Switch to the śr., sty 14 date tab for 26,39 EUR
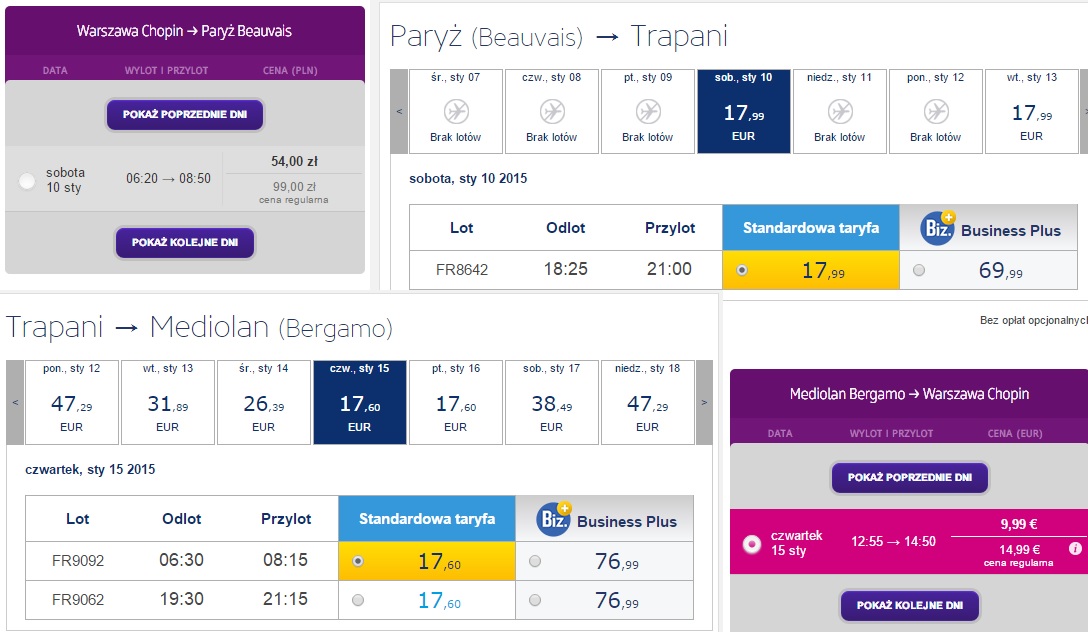 [264, 402]
